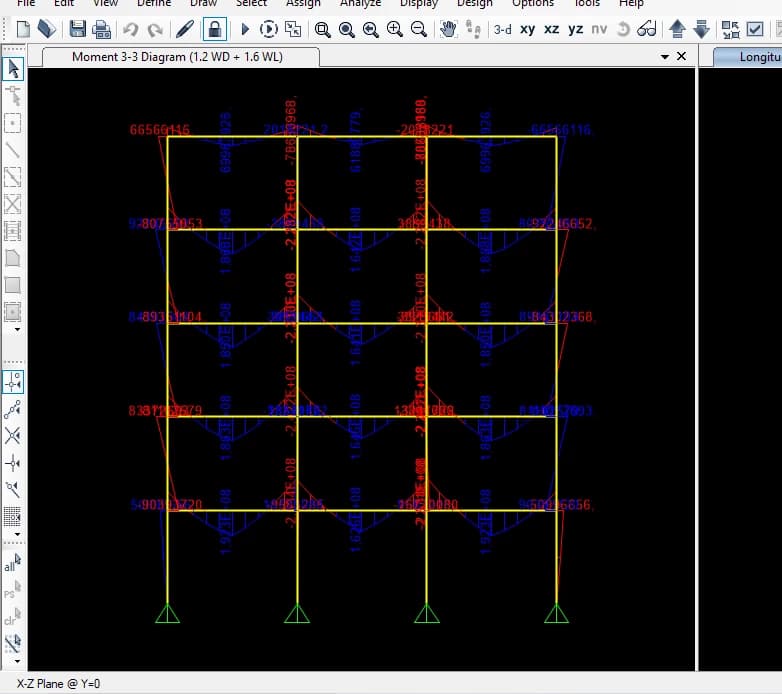Toggle the model lock padlock
Screen dimensions: 782x694
(215, 29)
